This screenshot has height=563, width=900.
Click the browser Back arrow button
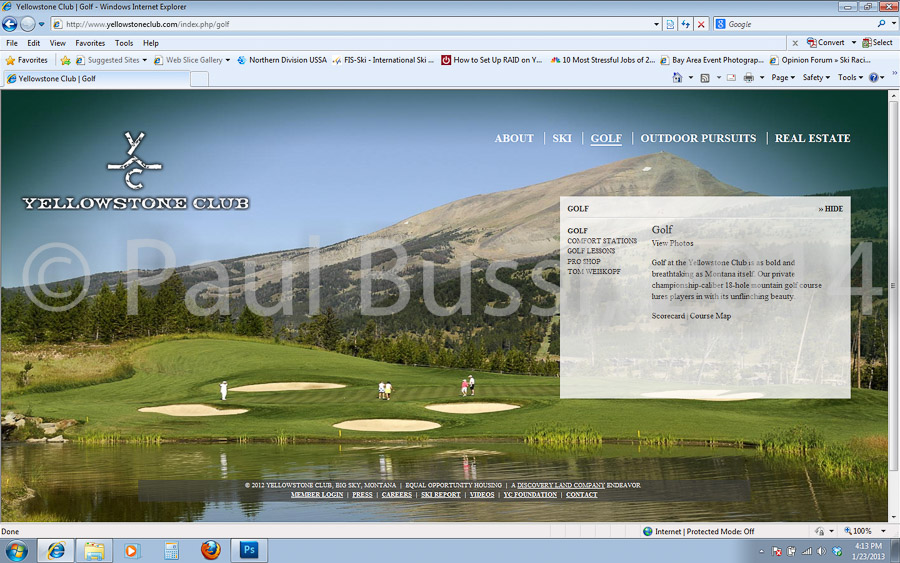(10, 24)
